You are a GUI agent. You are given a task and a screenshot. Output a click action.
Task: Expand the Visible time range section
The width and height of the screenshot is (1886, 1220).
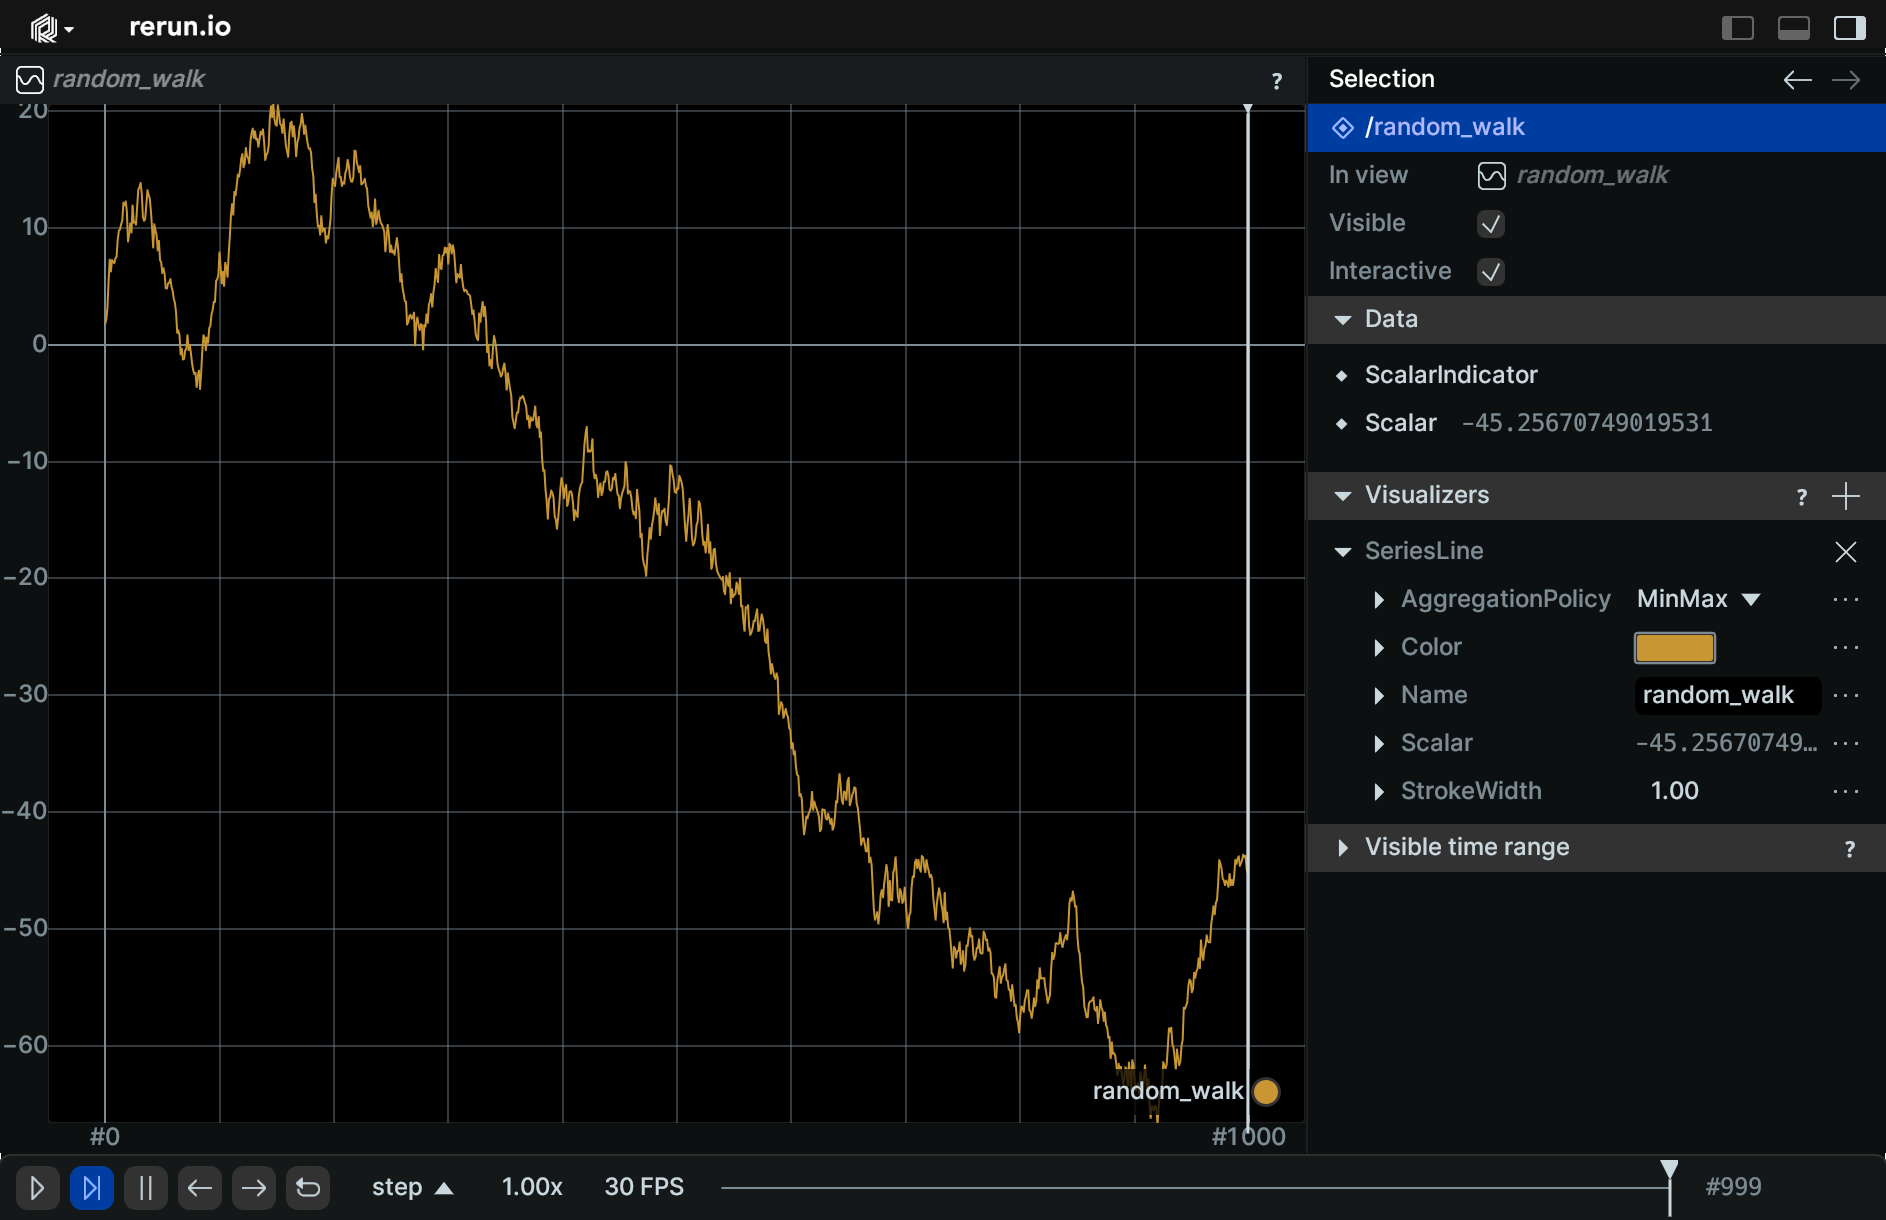coord(1343,848)
